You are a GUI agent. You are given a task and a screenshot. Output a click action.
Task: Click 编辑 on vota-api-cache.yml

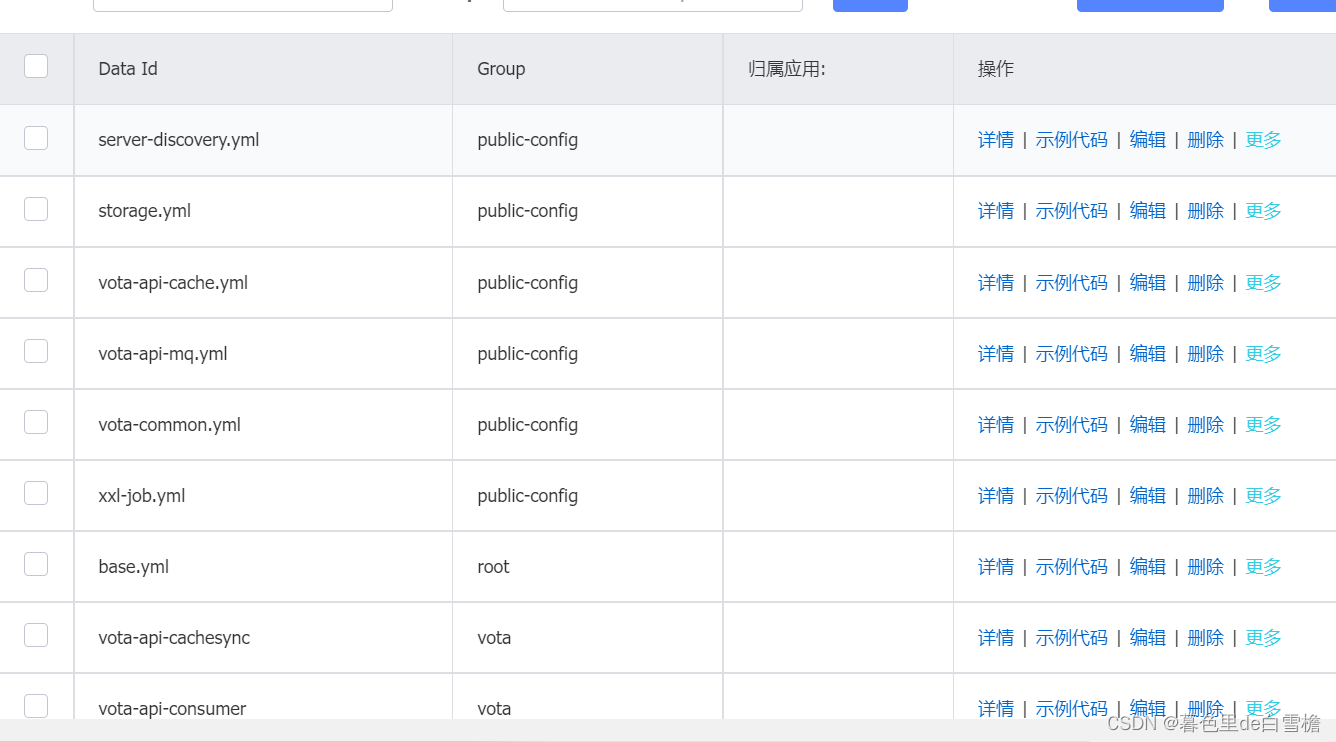[x=1148, y=283]
